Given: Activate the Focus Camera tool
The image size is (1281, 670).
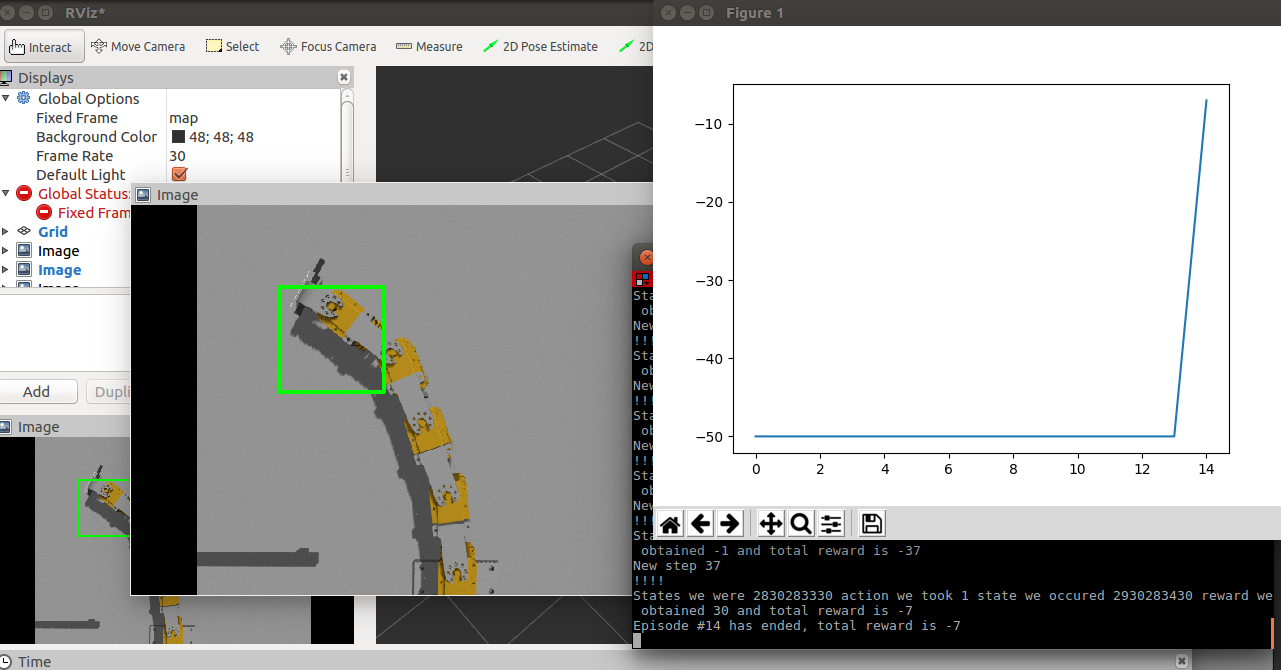Looking at the screenshot, I should pos(328,46).
